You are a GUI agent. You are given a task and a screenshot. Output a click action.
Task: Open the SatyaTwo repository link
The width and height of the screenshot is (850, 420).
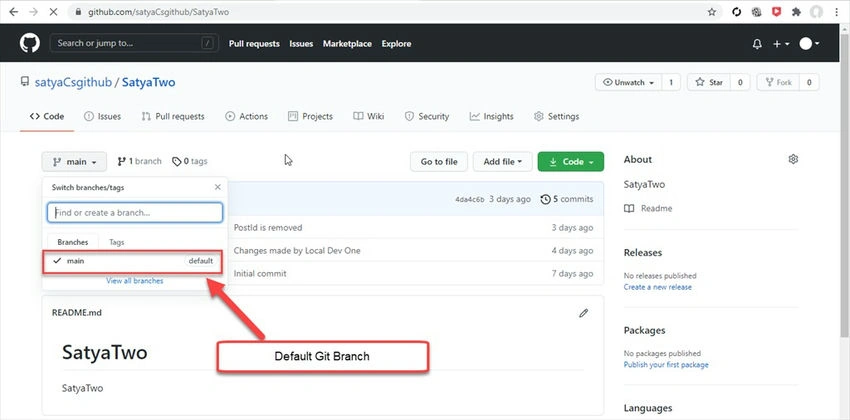149,82
